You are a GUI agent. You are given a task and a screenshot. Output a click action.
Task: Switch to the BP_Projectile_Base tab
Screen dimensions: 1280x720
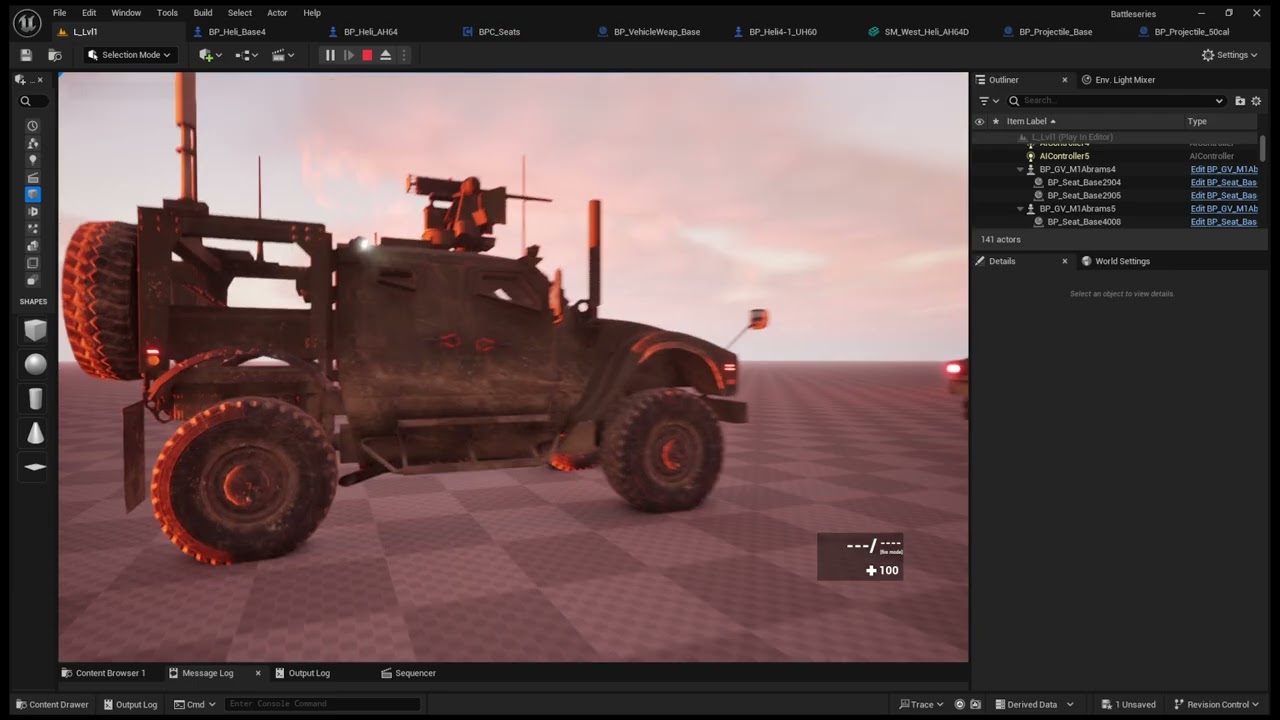point(1055,32)
